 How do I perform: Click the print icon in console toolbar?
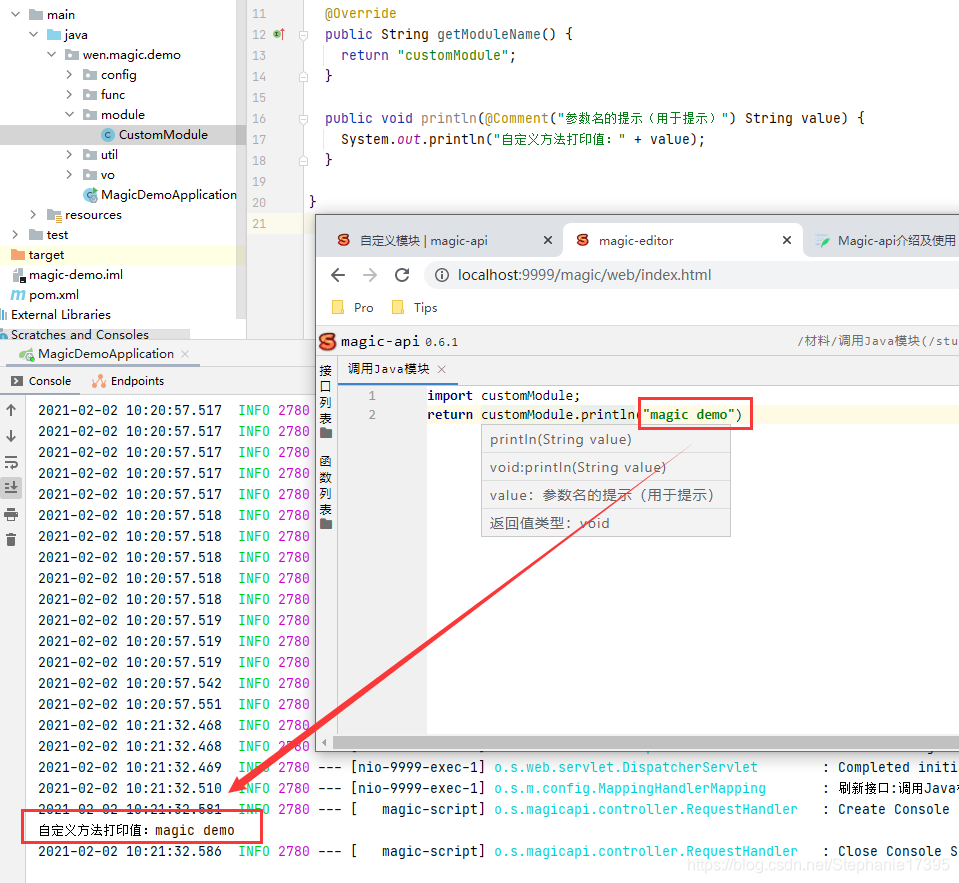11,514
